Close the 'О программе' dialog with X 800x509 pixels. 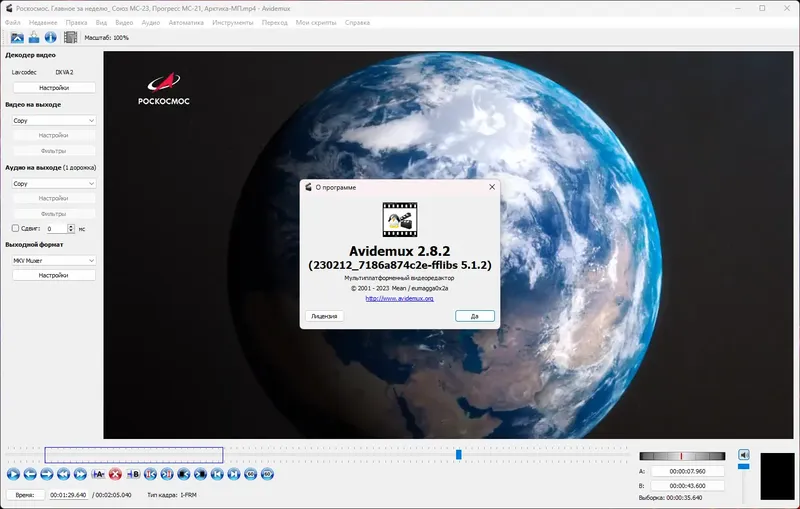pos(492,187)
